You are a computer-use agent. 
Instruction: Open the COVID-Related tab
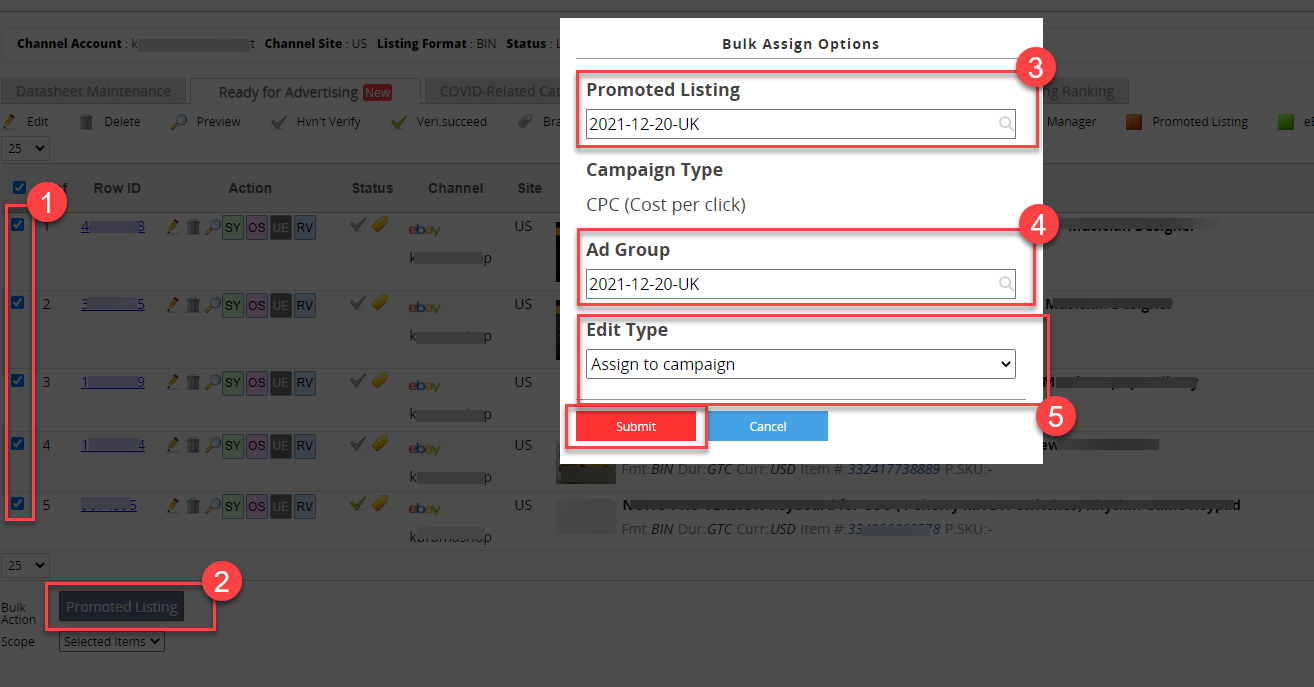coord(493,91)
